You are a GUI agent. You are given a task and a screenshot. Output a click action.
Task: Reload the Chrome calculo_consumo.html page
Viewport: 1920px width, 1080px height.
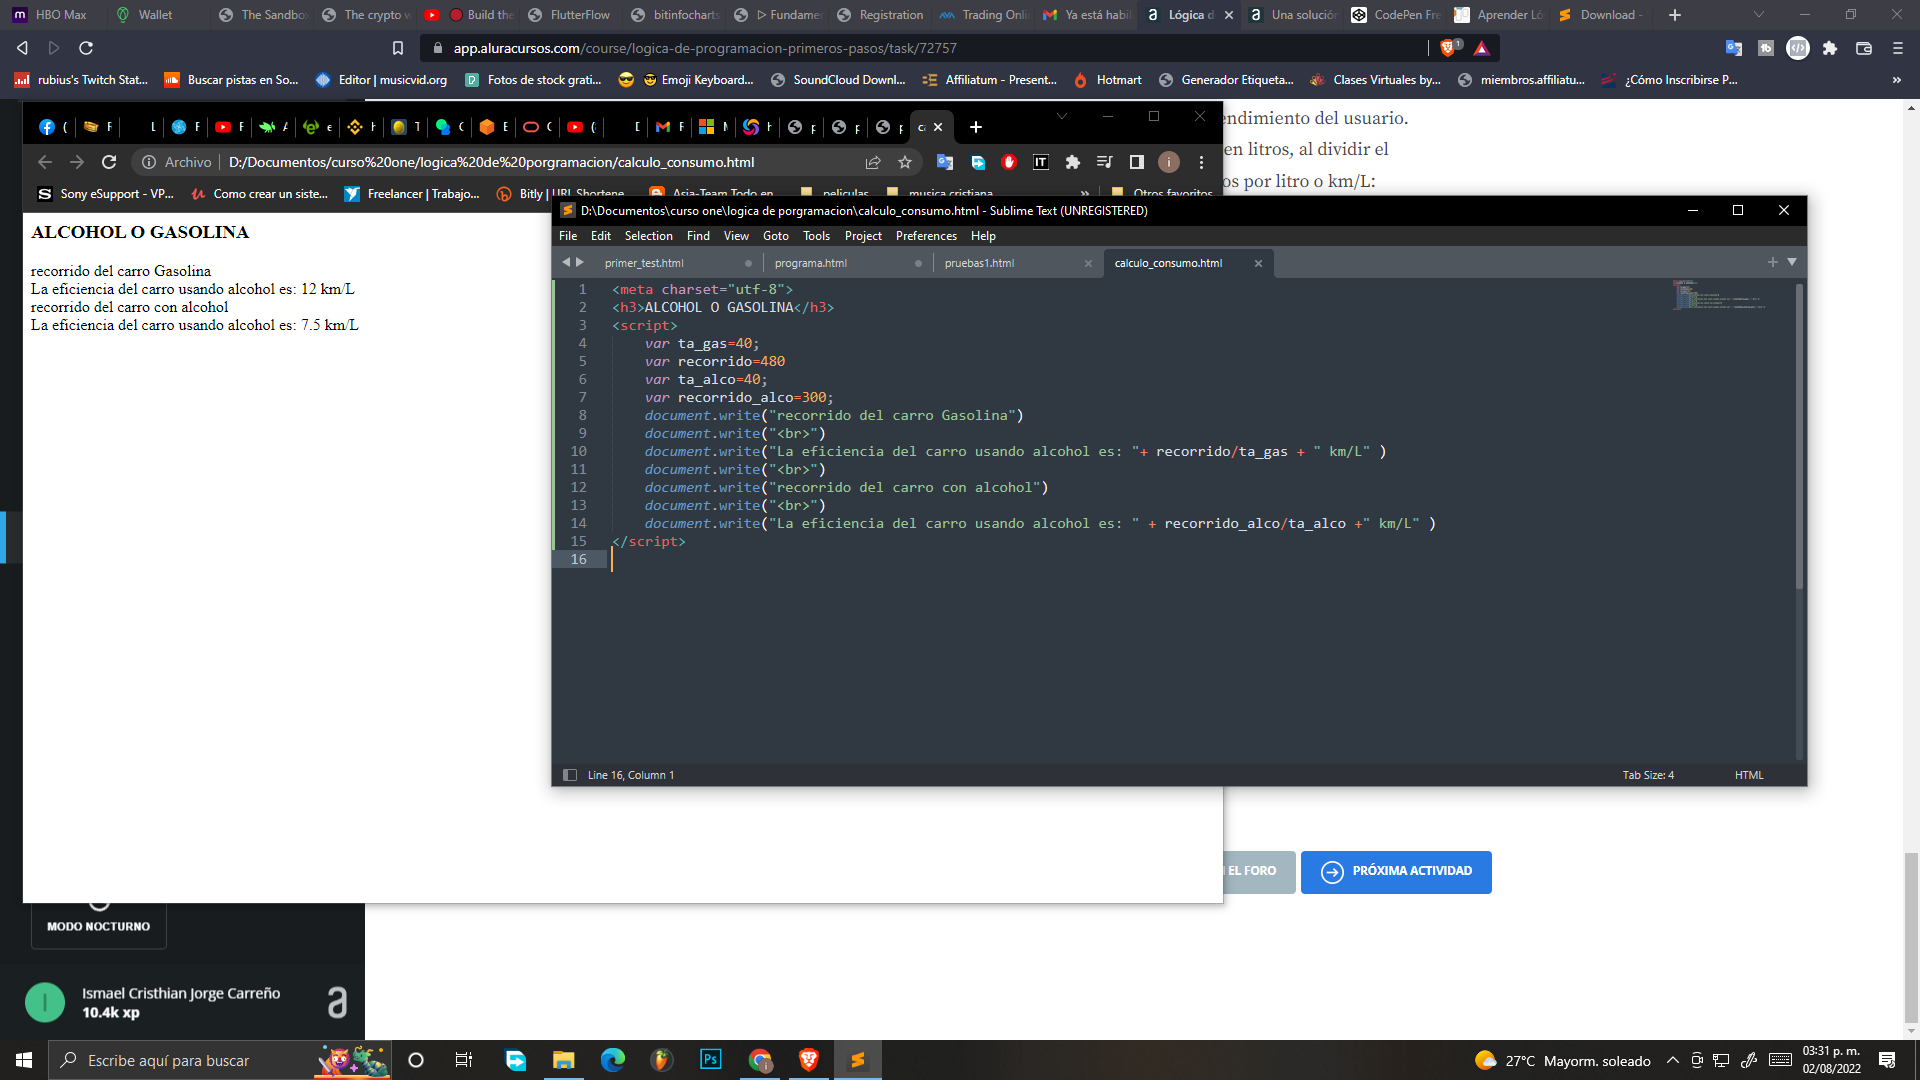109,162
